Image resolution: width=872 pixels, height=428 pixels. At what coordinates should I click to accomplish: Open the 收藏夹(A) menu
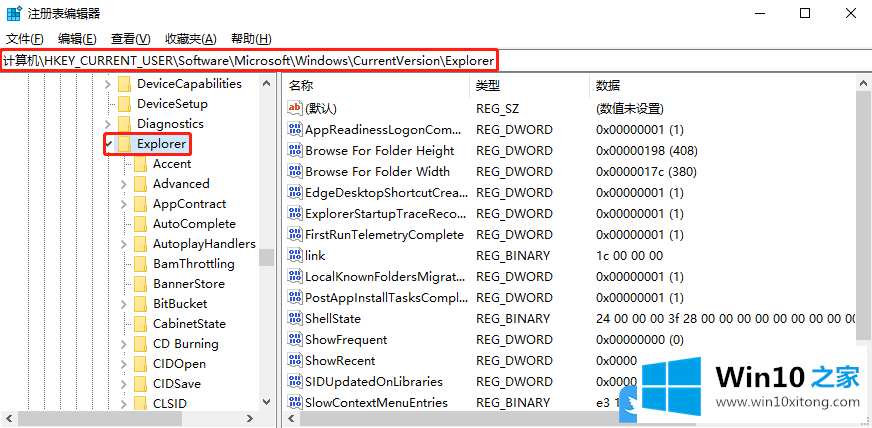(191, 39)
